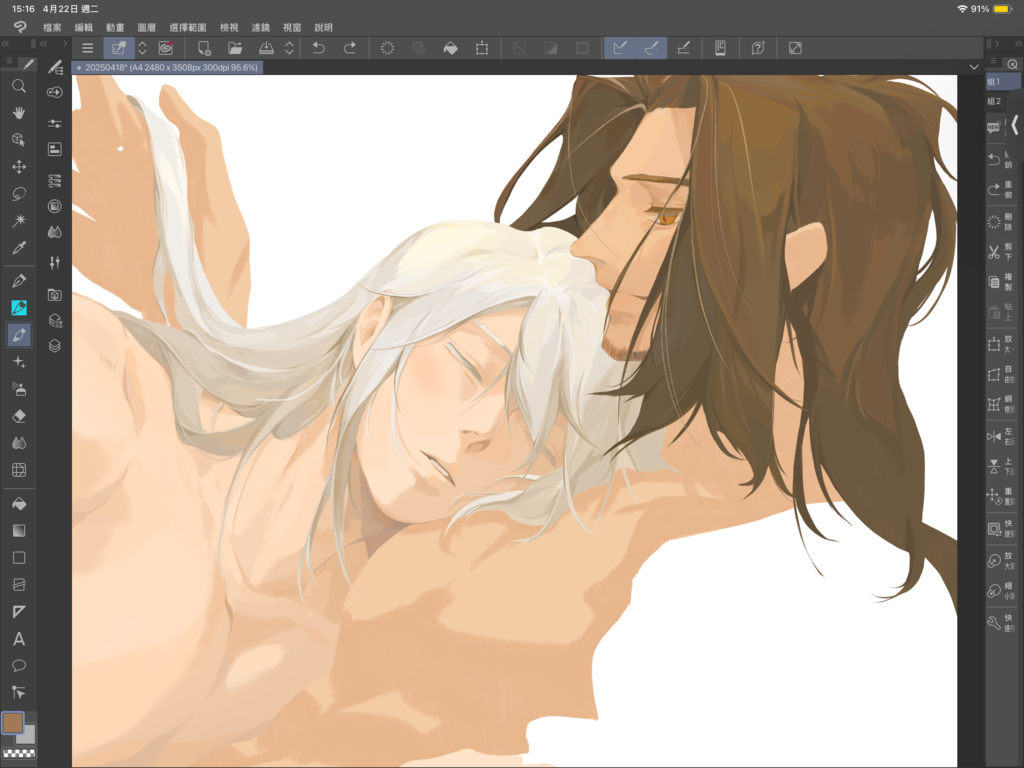This screenshot has height=768, width=1024.
Task: Open the canvas tab dropdown chevron
Action: 974,67
